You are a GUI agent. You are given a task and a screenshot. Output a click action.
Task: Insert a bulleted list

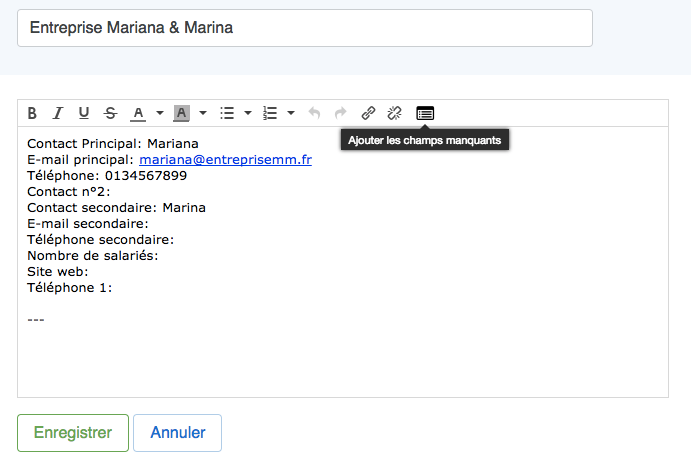[x=226, y=113]
